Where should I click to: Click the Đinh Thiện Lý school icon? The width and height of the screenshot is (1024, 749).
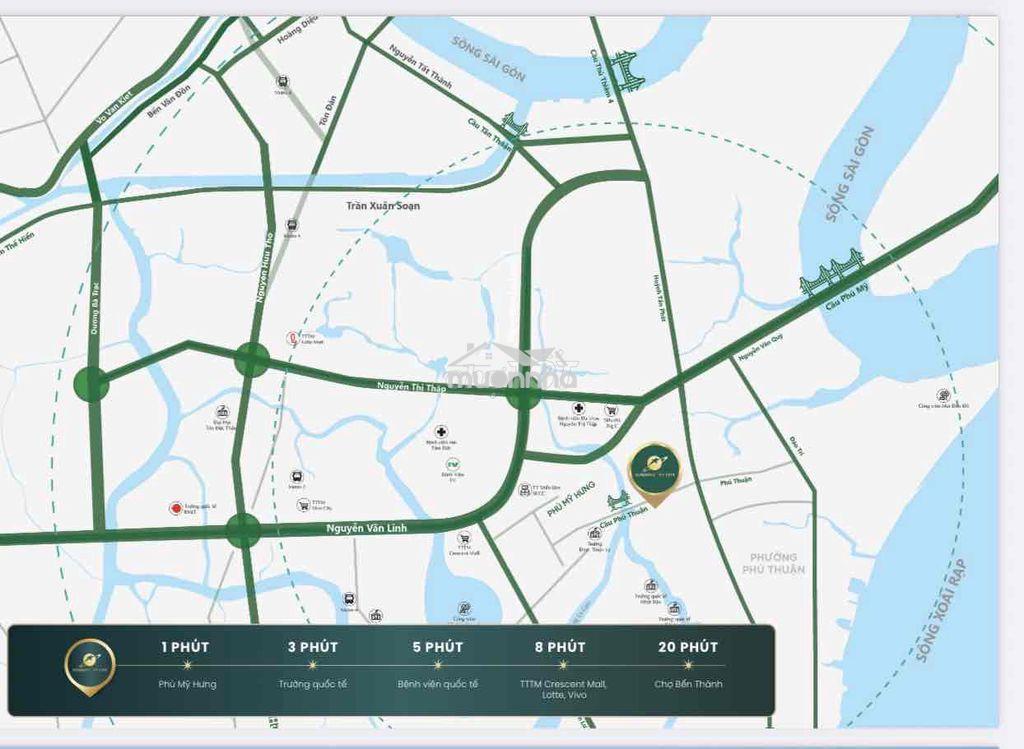coord(594,533)
